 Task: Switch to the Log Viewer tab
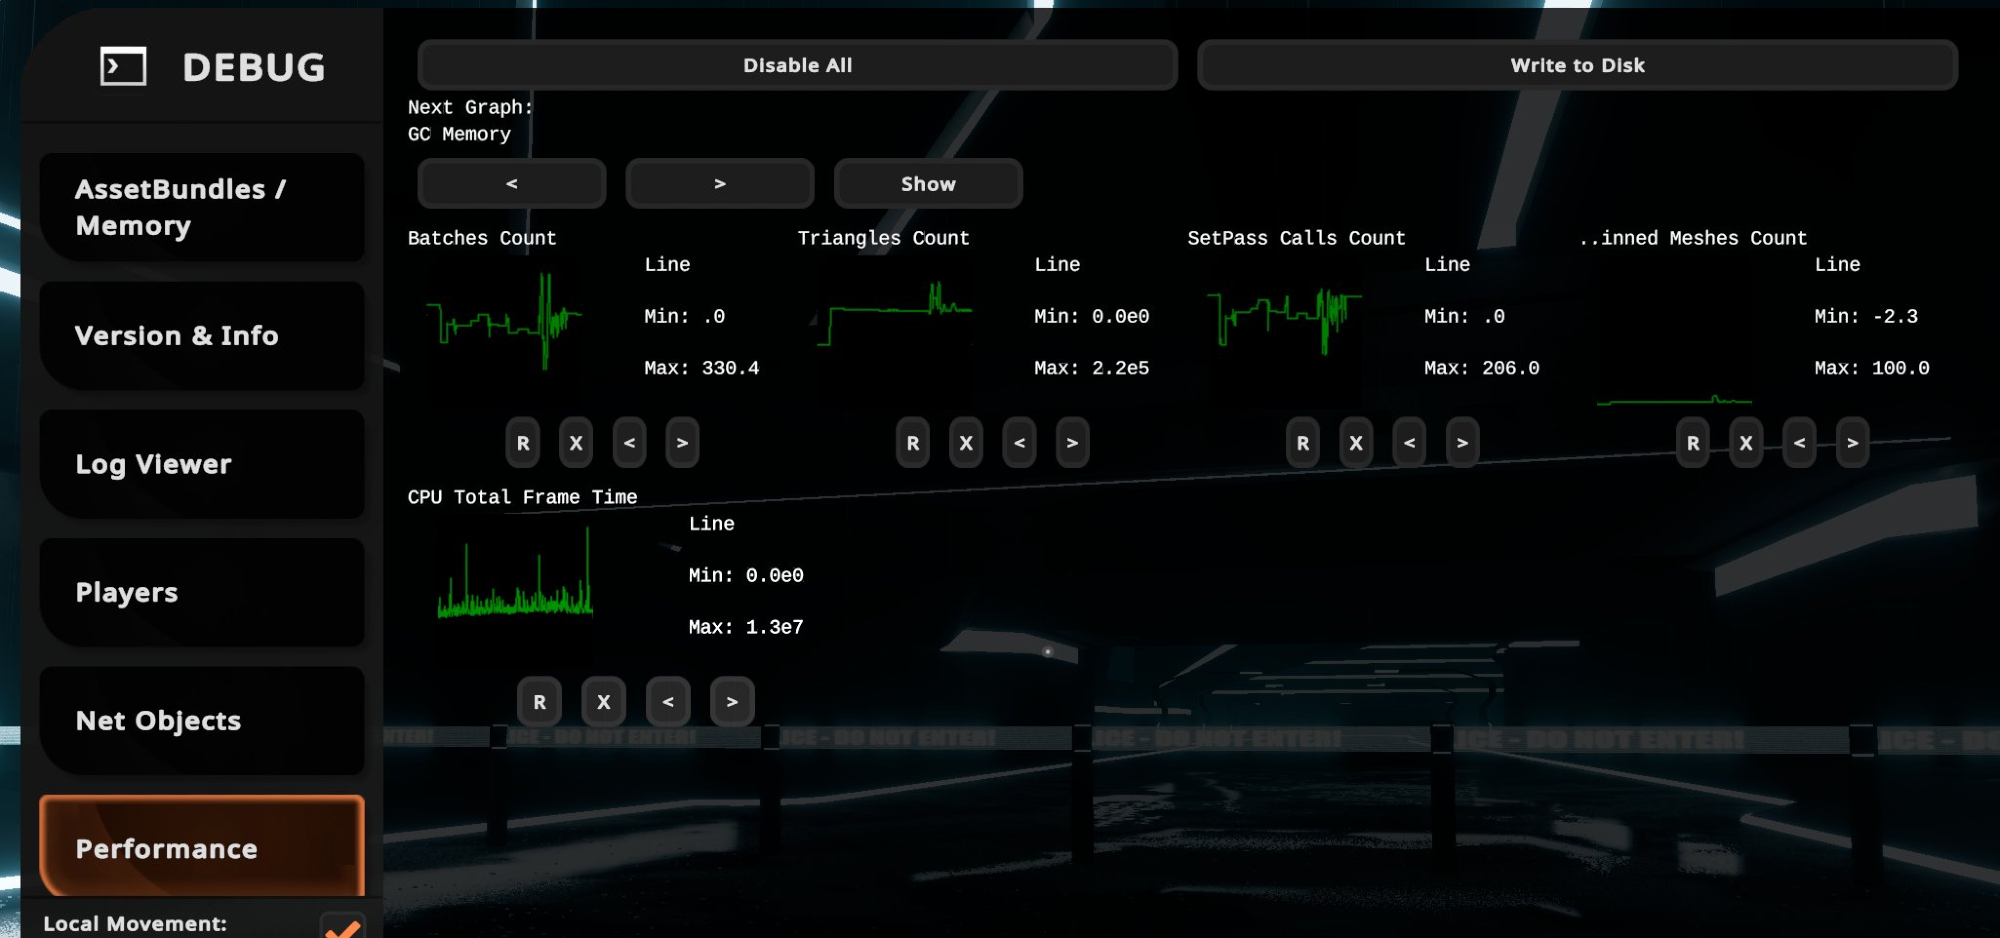tap(202, 464)
